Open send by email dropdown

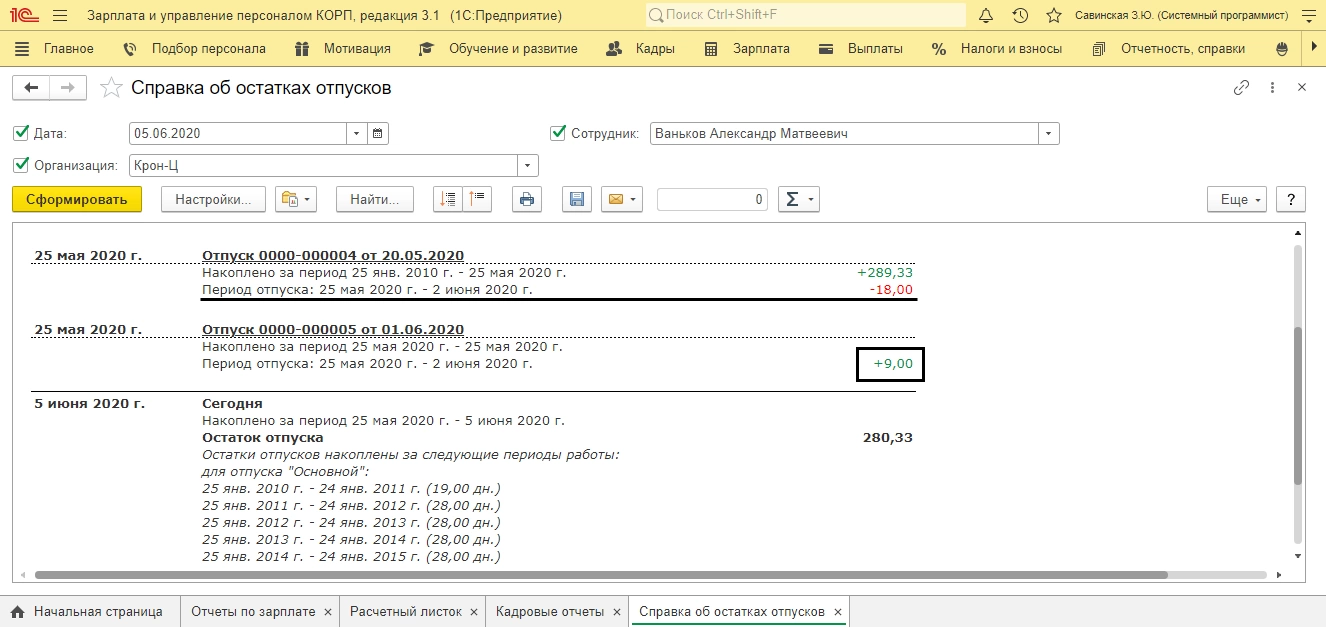point(621,199)
